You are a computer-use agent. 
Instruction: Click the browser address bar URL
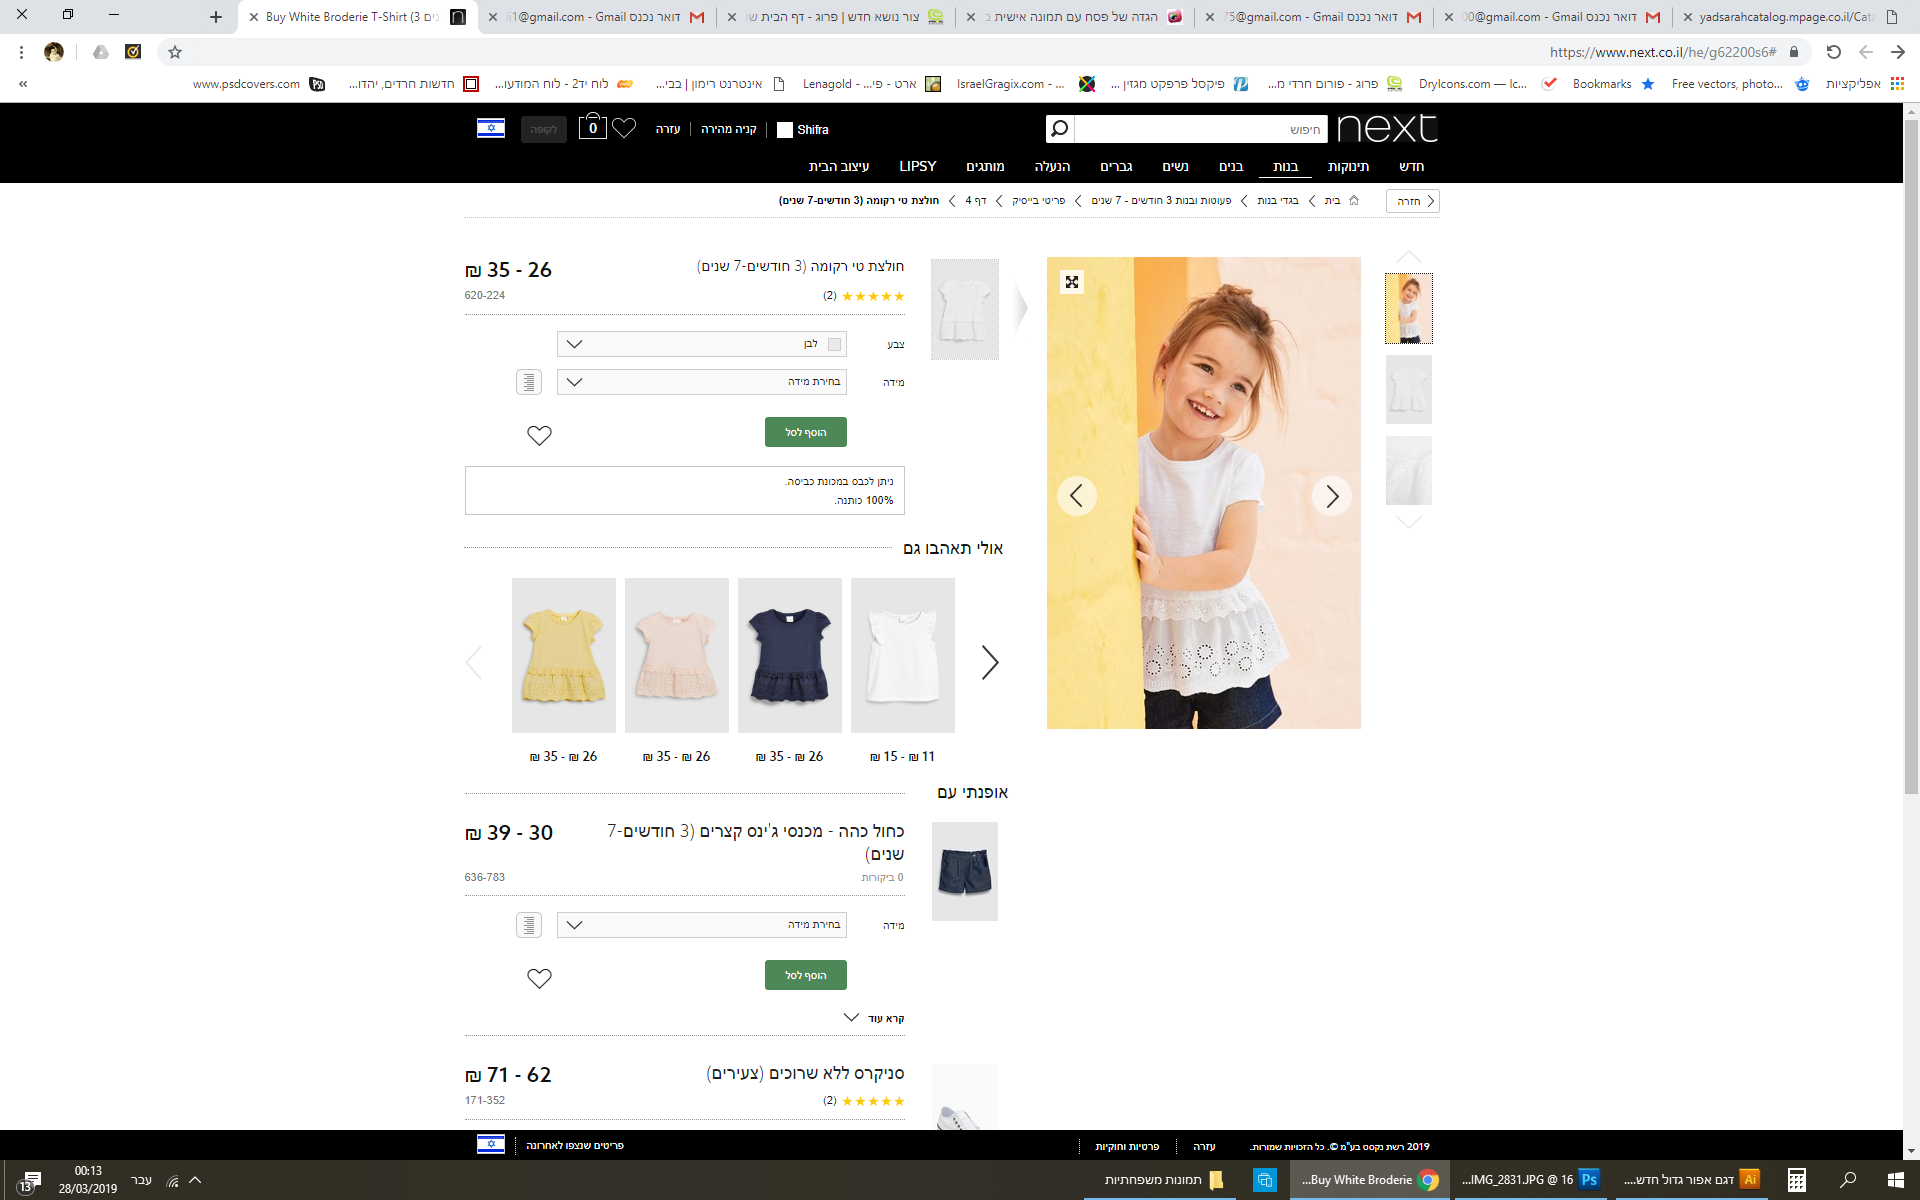pos(1662,52)
